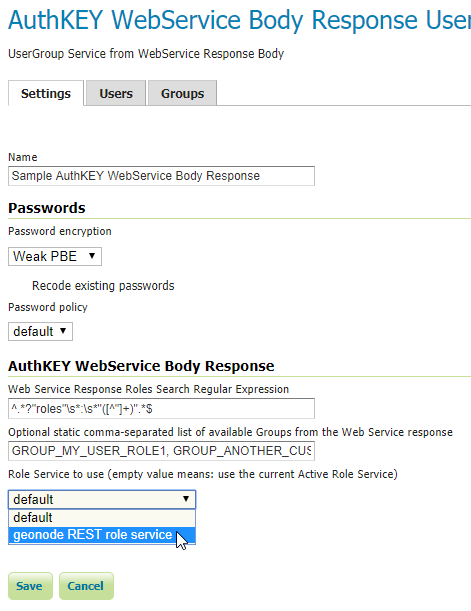Choose default in the Role Service list

click(102, 518)
